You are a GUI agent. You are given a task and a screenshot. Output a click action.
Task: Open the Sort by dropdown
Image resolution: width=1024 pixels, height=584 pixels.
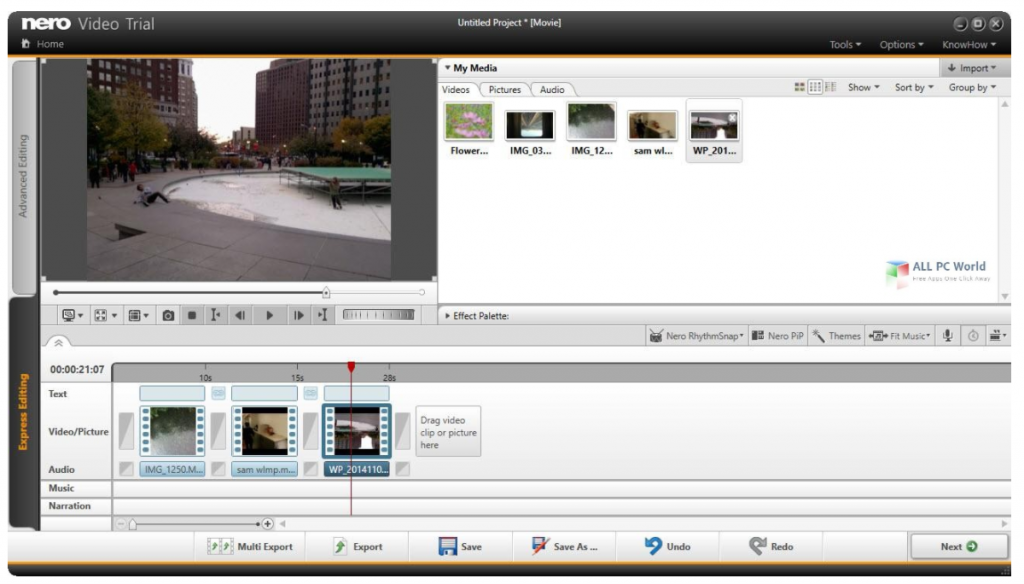click(914, 87)
